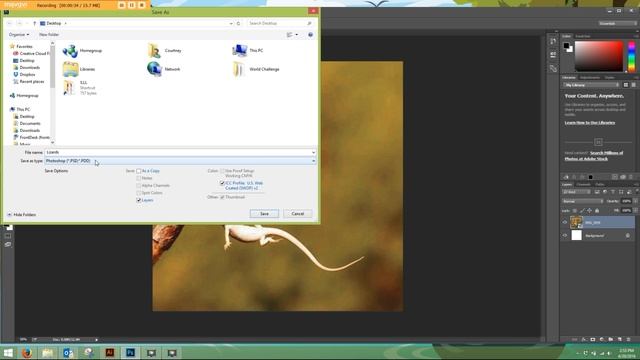The image size is (640, 360).
Task: Hide the top image layer eye icon
Action: [565, 222]
